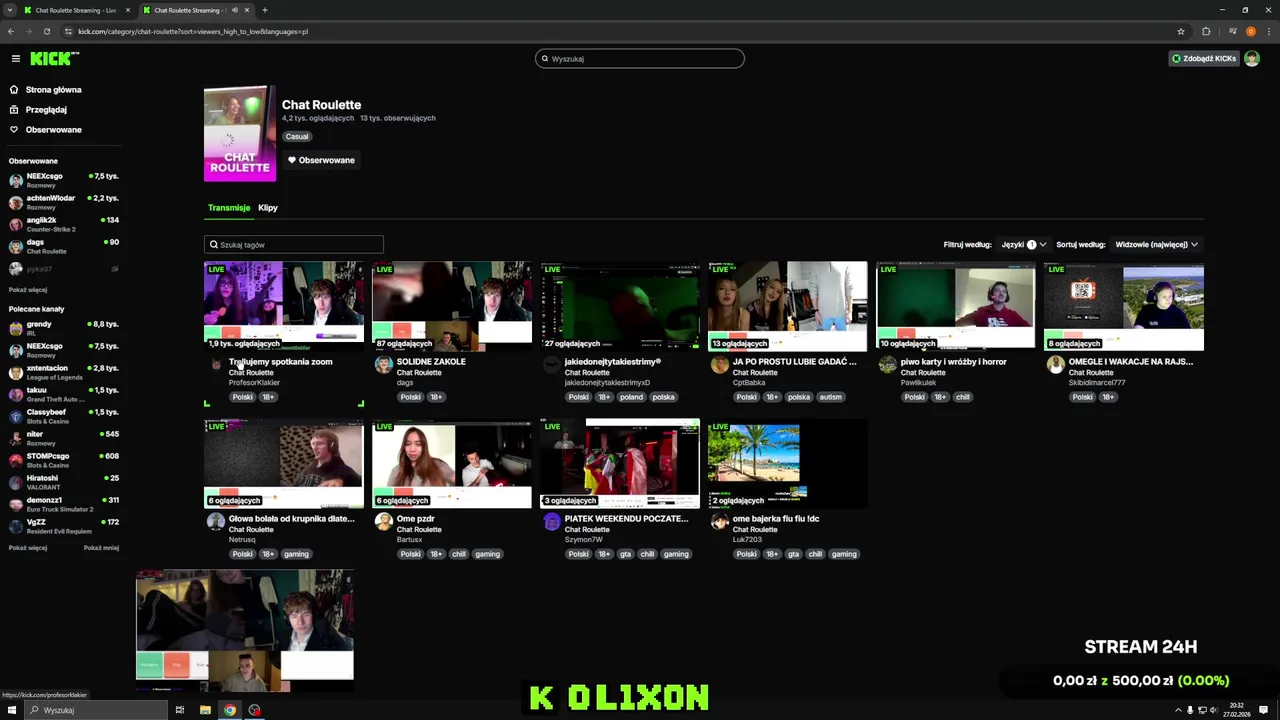Open ProfesorKlakier streamer avatar under first stream
Screen dimensions: 1280x720
click(215, 365)
